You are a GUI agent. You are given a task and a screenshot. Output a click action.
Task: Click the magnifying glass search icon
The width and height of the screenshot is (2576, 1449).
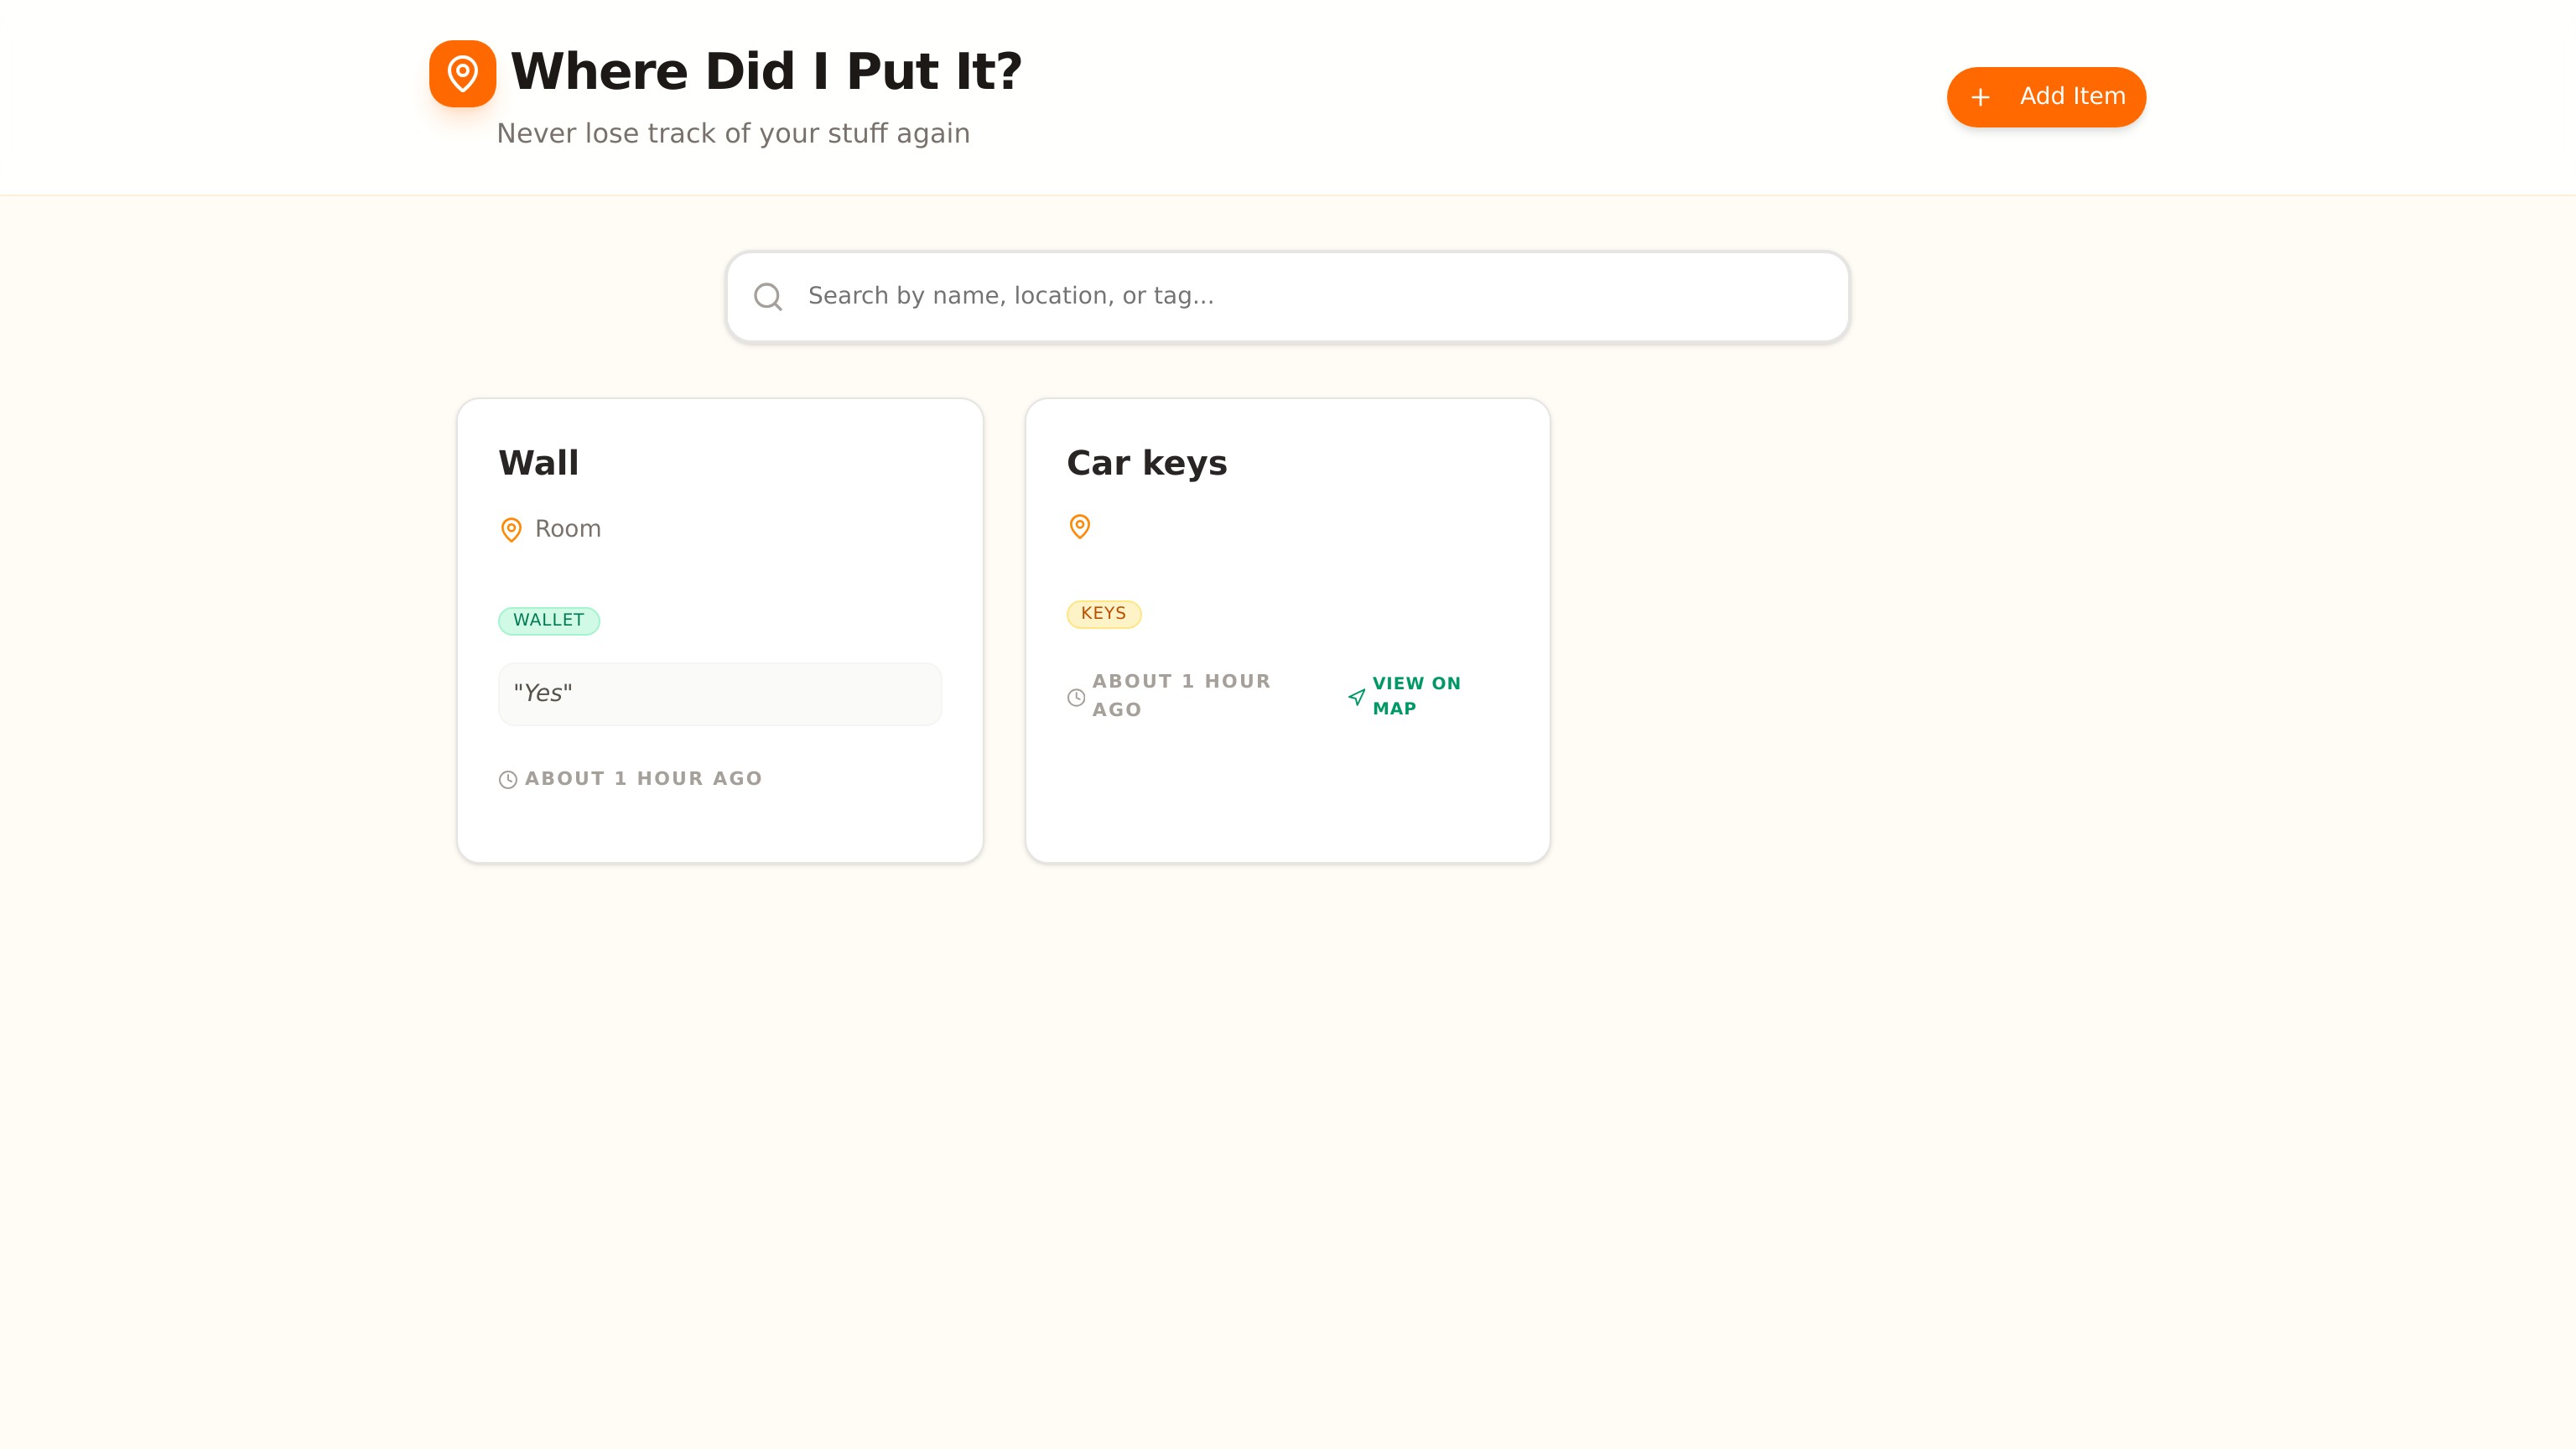click(x=767, y=296)
